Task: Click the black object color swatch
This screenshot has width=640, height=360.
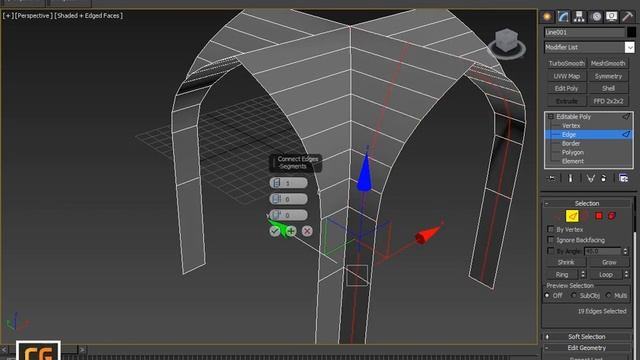Action: pyautogui.click(x=631, y=32)
